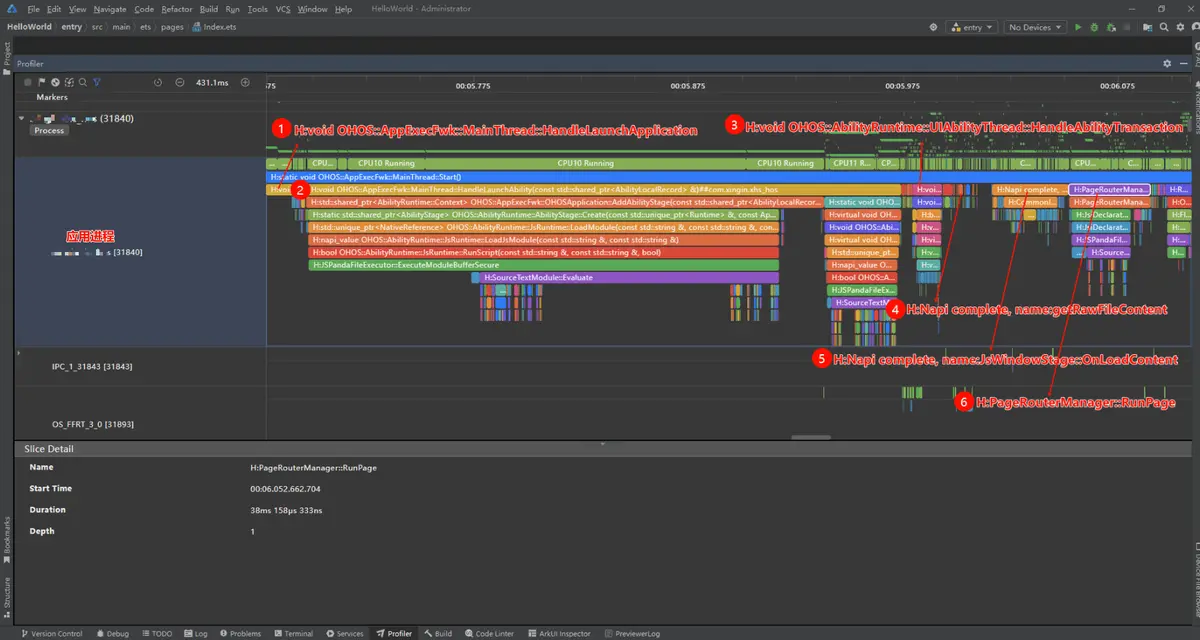
Task: Expand the IPC_1_31843 thread row
Action: pos(20,353)
